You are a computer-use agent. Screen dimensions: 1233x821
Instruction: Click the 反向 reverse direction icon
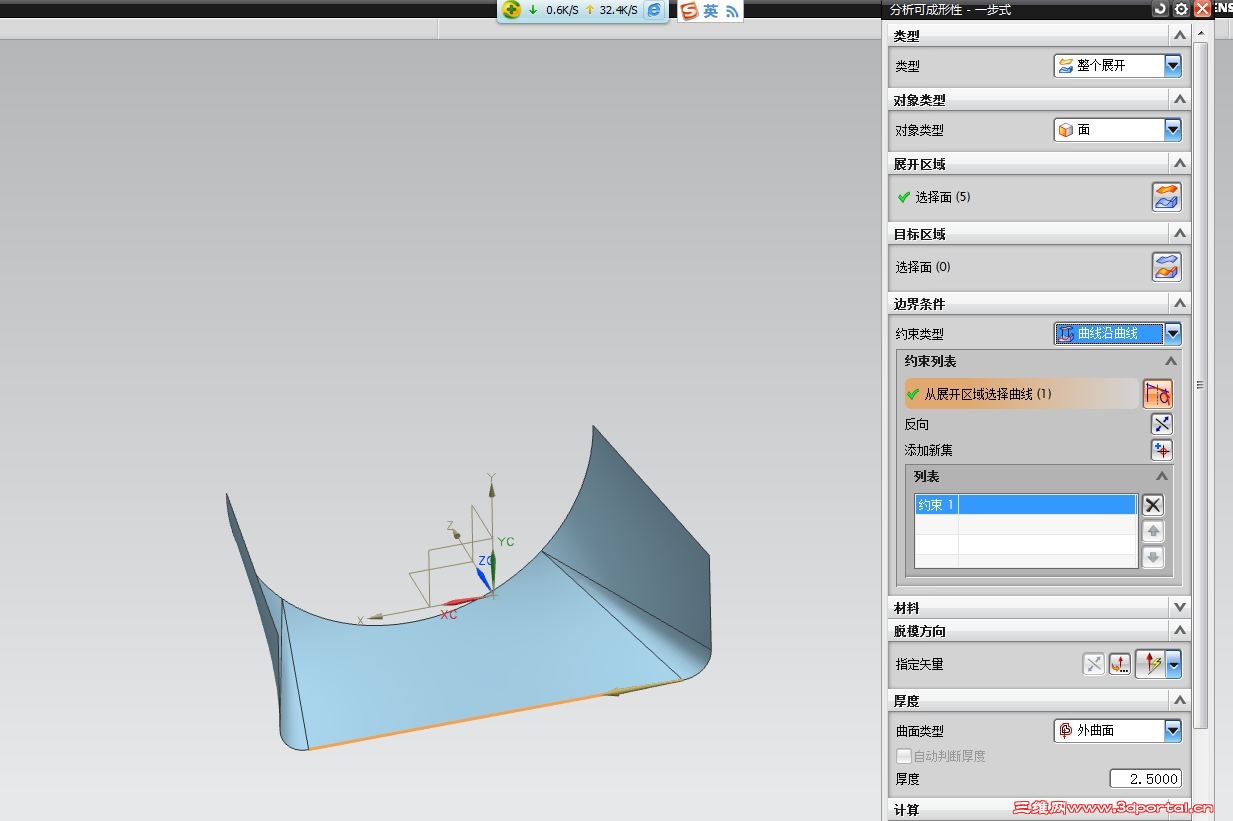(1162, 424)
